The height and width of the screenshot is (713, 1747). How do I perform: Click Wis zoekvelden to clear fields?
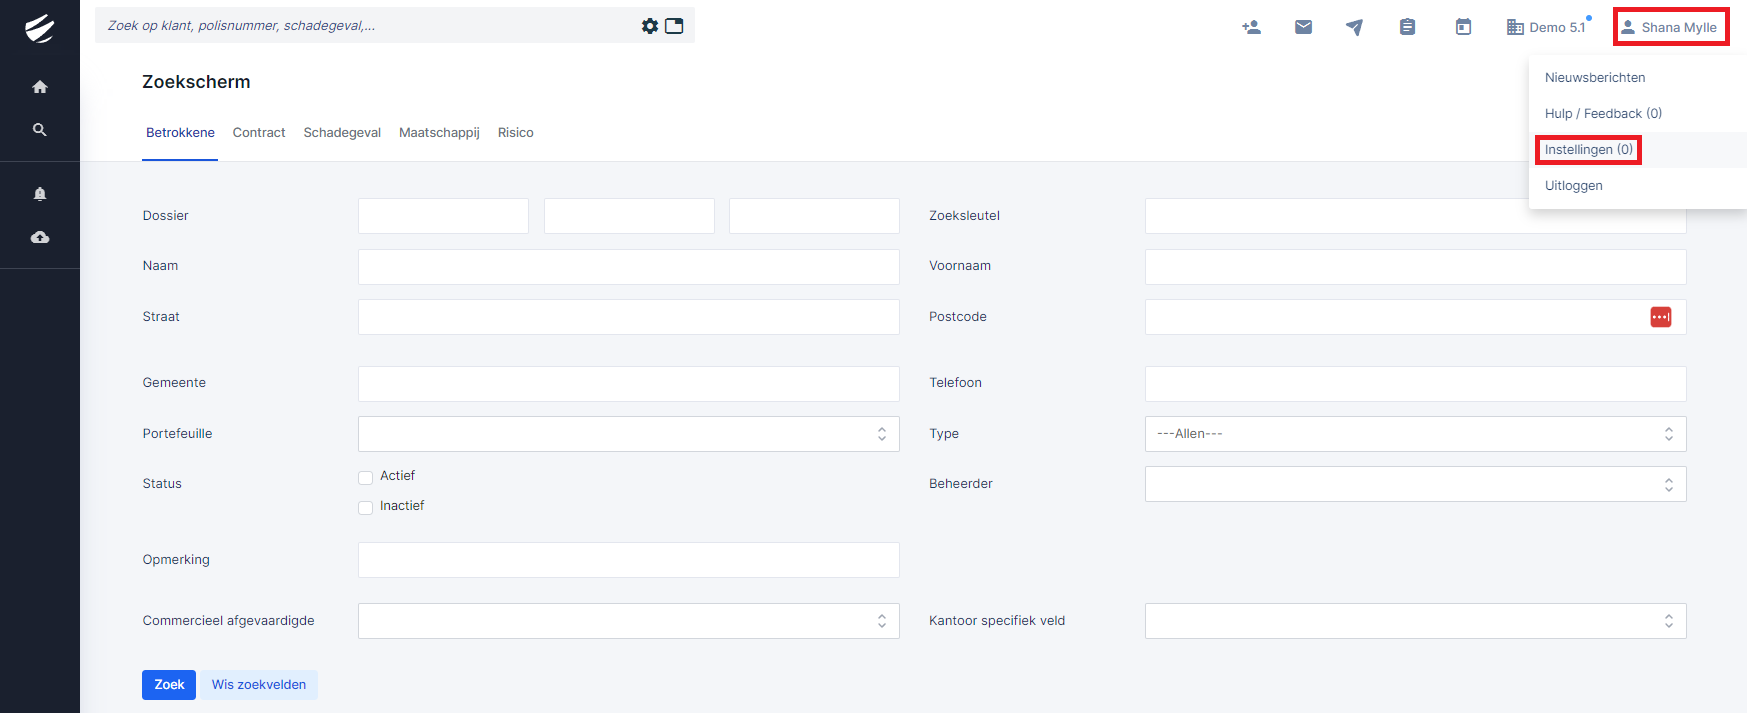point(259,685)
